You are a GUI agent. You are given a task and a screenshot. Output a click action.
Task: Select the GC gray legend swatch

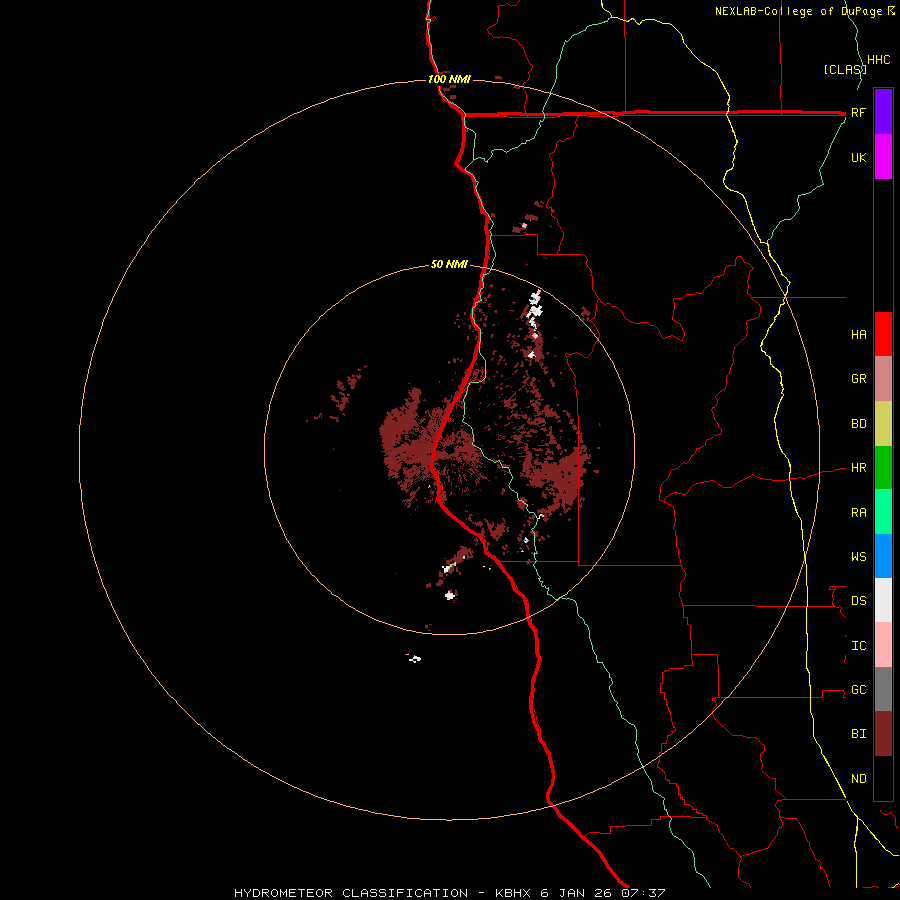883,689
